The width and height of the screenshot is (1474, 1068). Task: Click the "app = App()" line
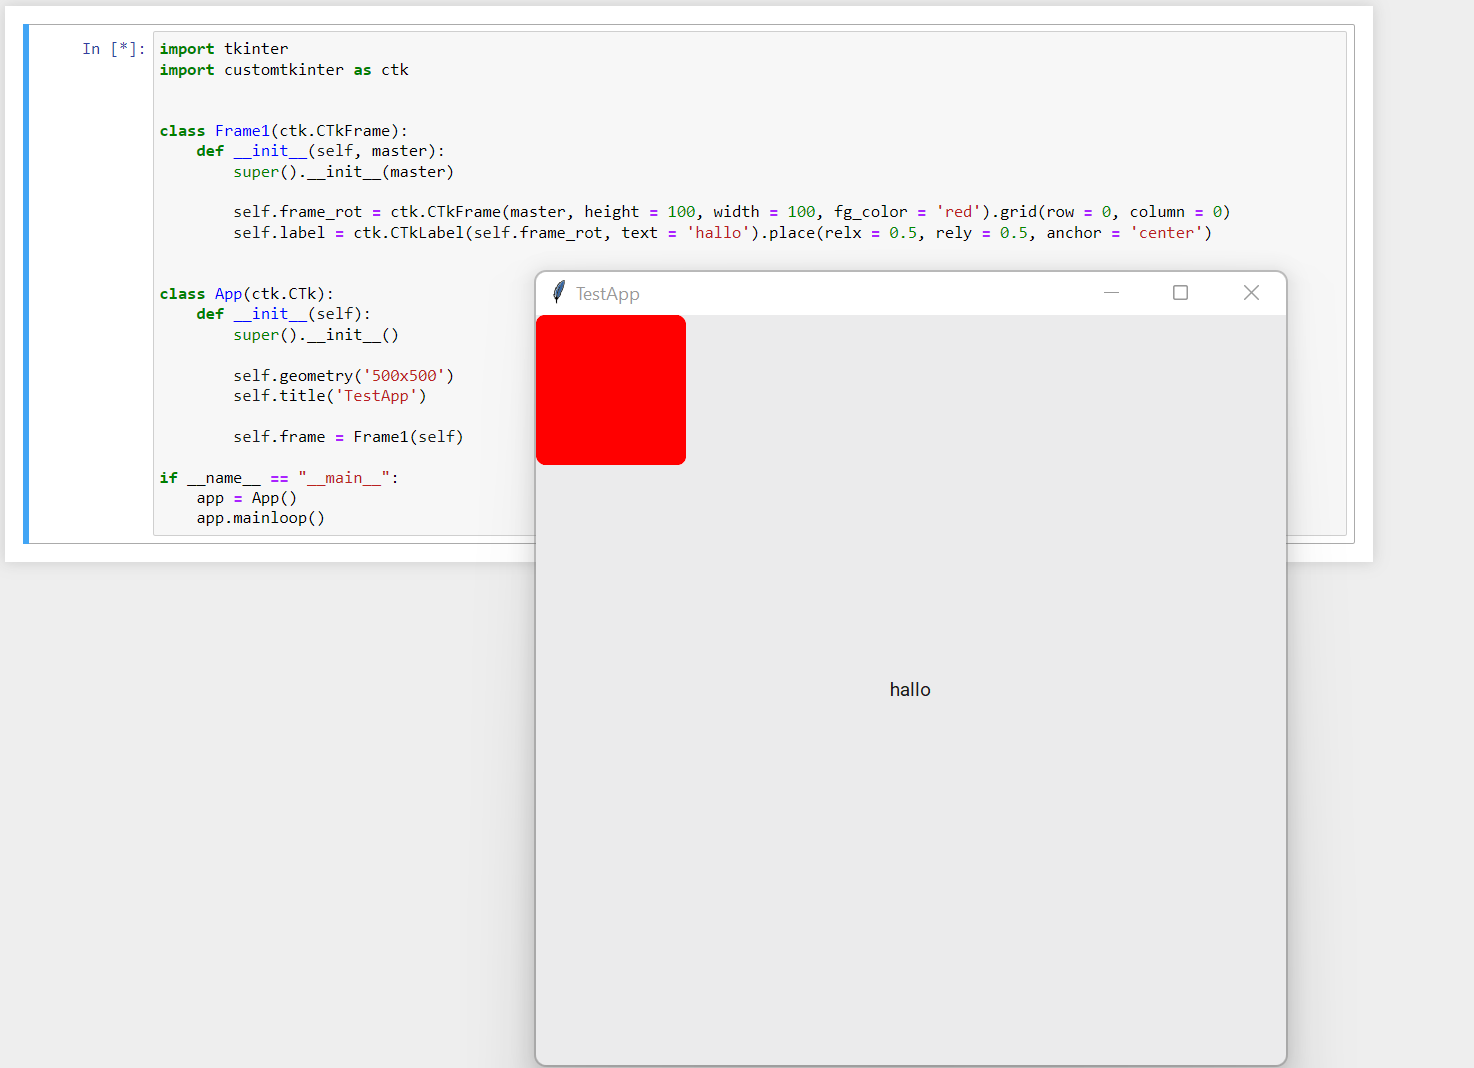click(247, 498)
